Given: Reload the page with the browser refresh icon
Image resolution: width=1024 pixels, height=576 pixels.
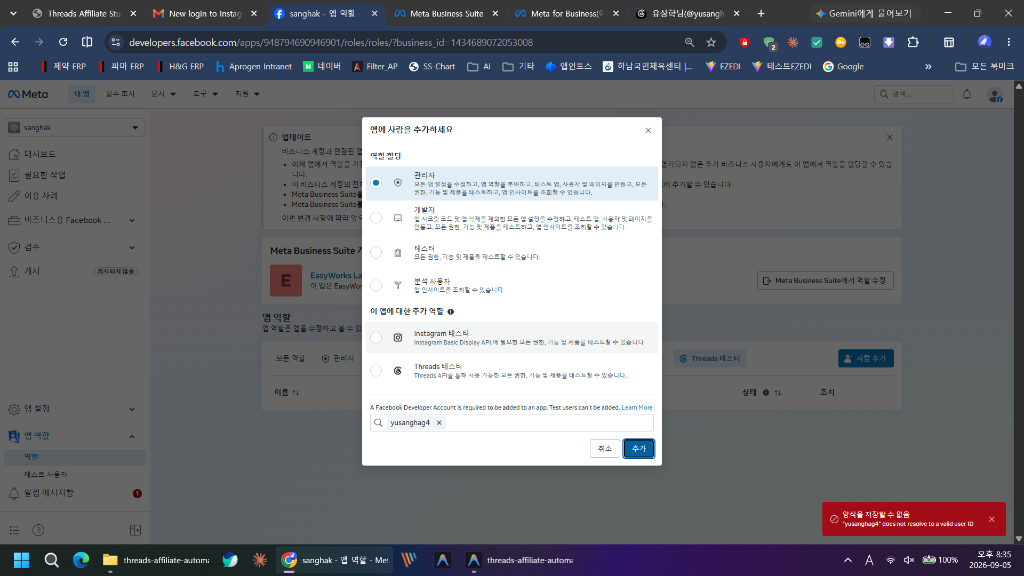Looking at the screenshot, I should [x=63, y=42].
